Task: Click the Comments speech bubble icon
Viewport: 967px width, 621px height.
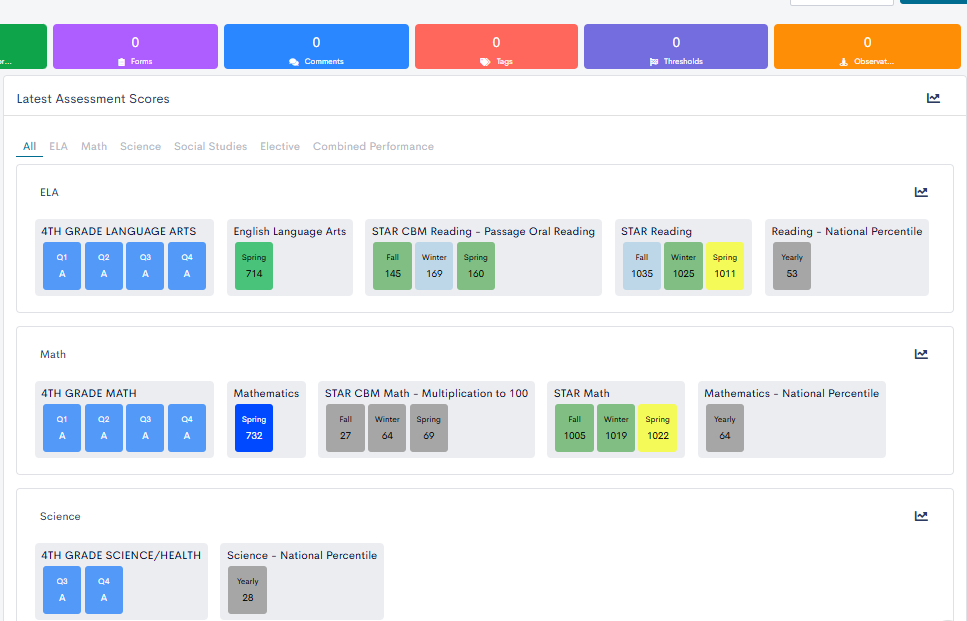Action: (294, 62)
